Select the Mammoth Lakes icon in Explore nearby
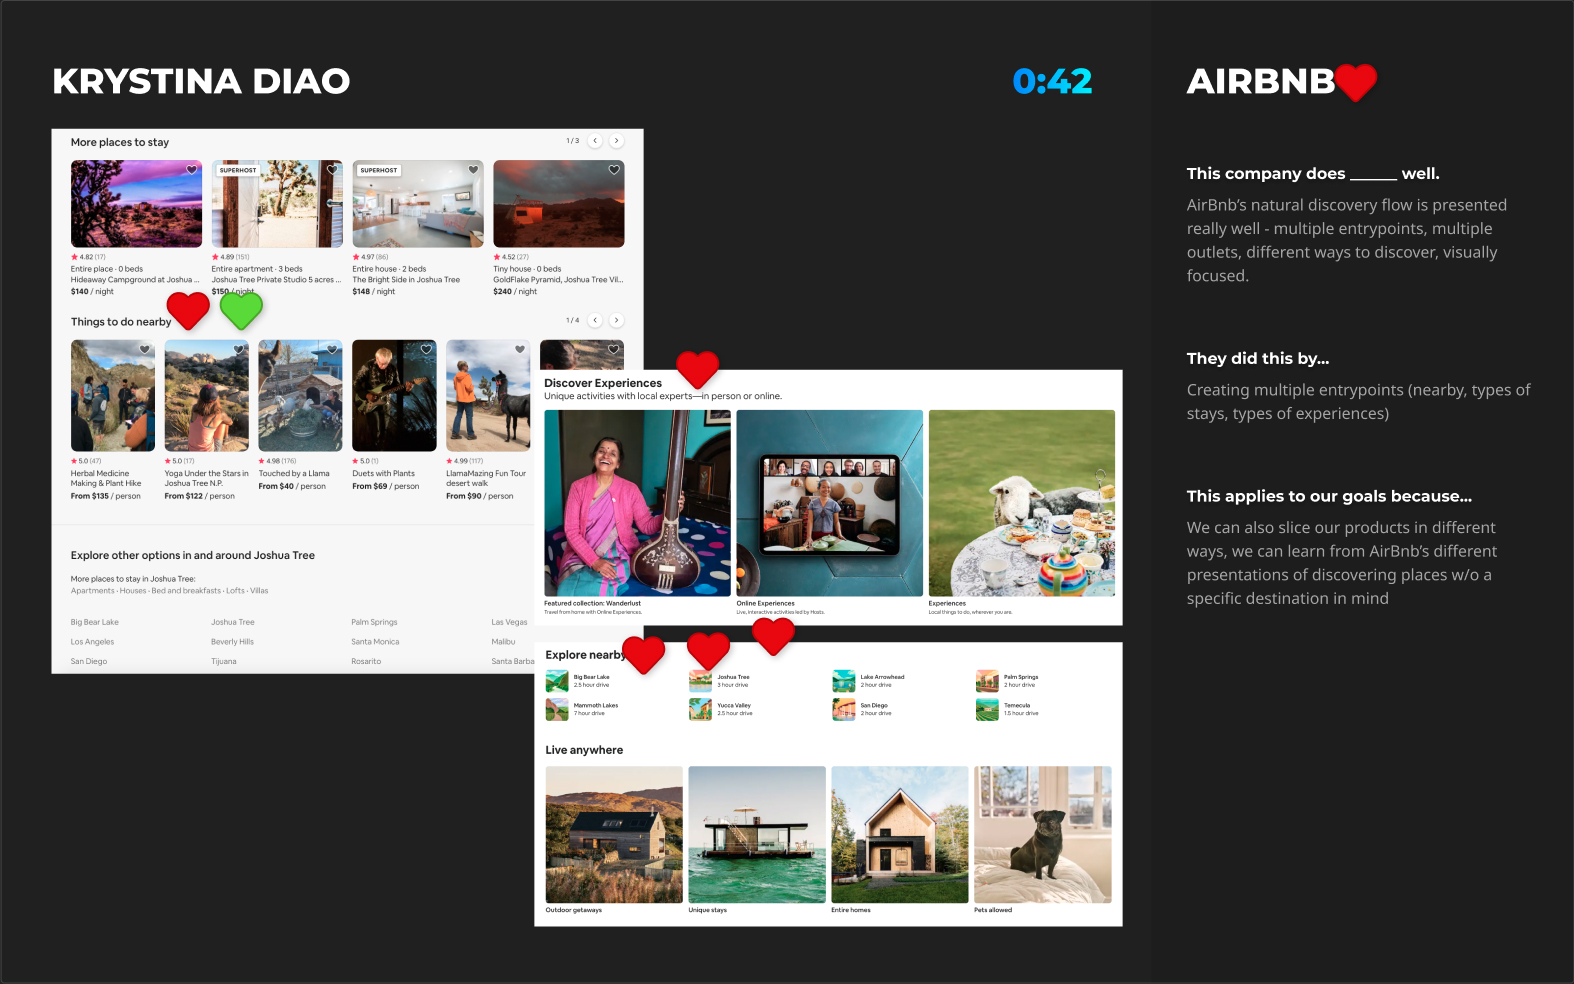The width and height of the screenshot is (1574, 984). click(557, 709)
